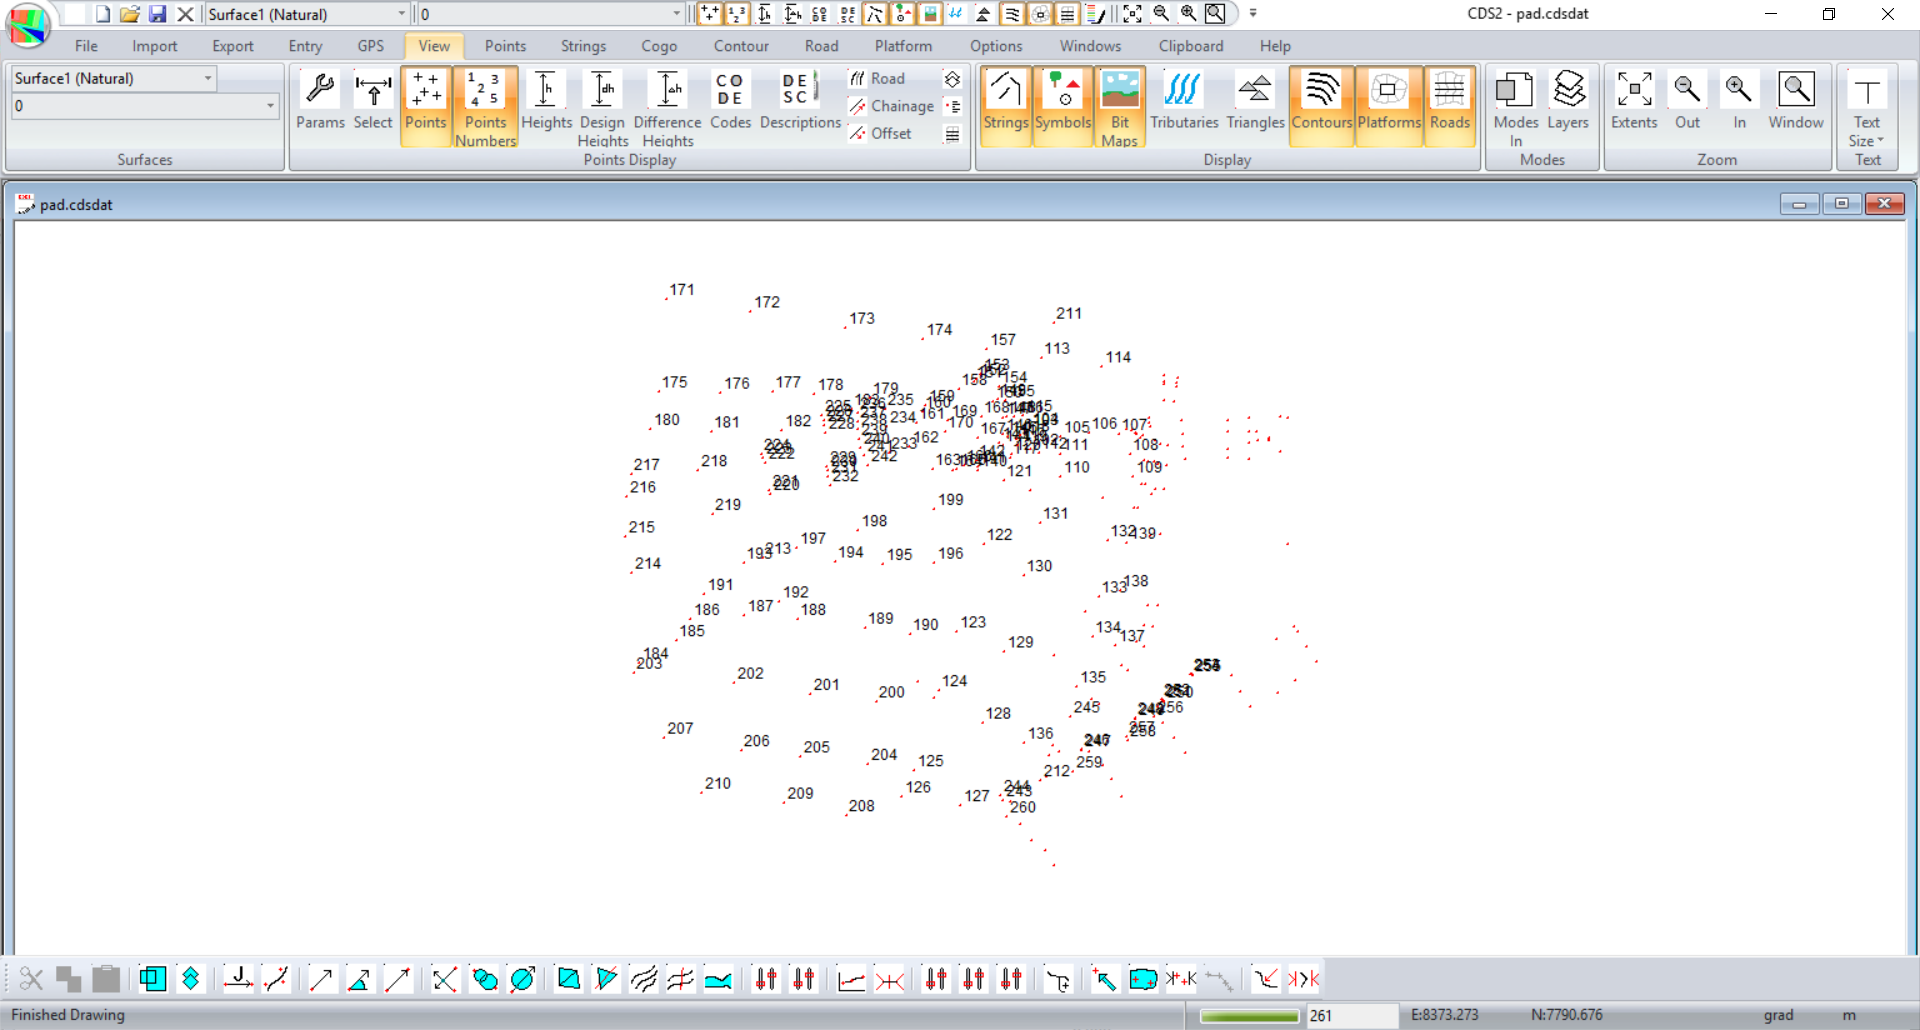Image resolution: width=1920 pixels, height=1030 pixels.
Task: Toggle Points Numbers display off
Action: (485, 106)
